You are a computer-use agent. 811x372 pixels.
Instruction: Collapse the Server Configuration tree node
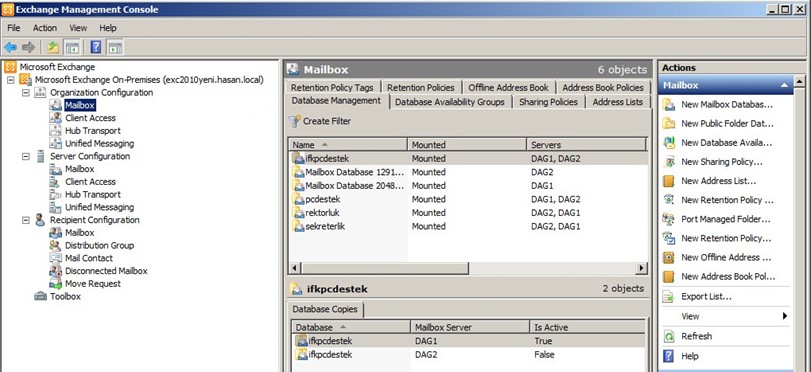[x=26, y=156]
